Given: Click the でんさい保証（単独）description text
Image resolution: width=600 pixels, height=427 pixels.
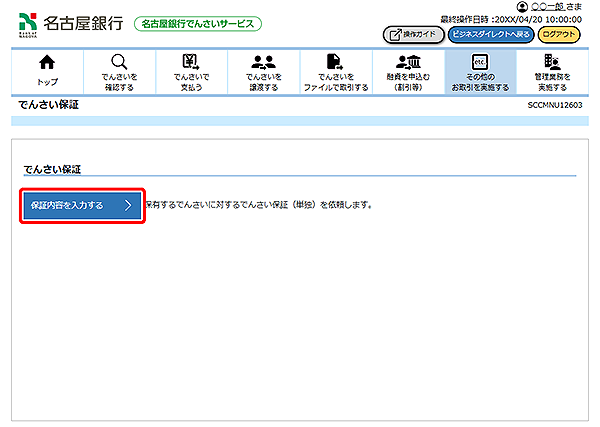Looking at the screenshot, I should click(260, 205).
